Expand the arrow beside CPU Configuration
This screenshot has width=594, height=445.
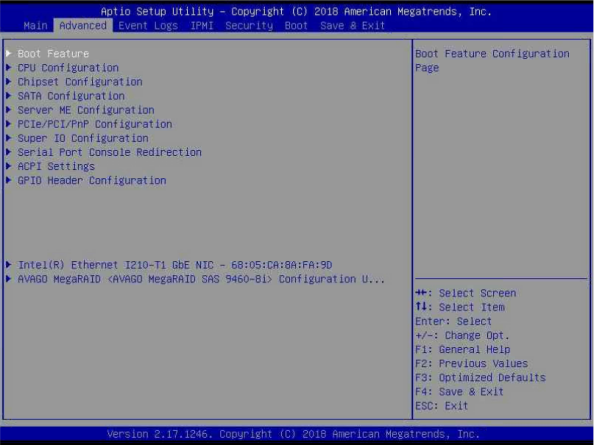pyautogui.click(x=9, y=67)
